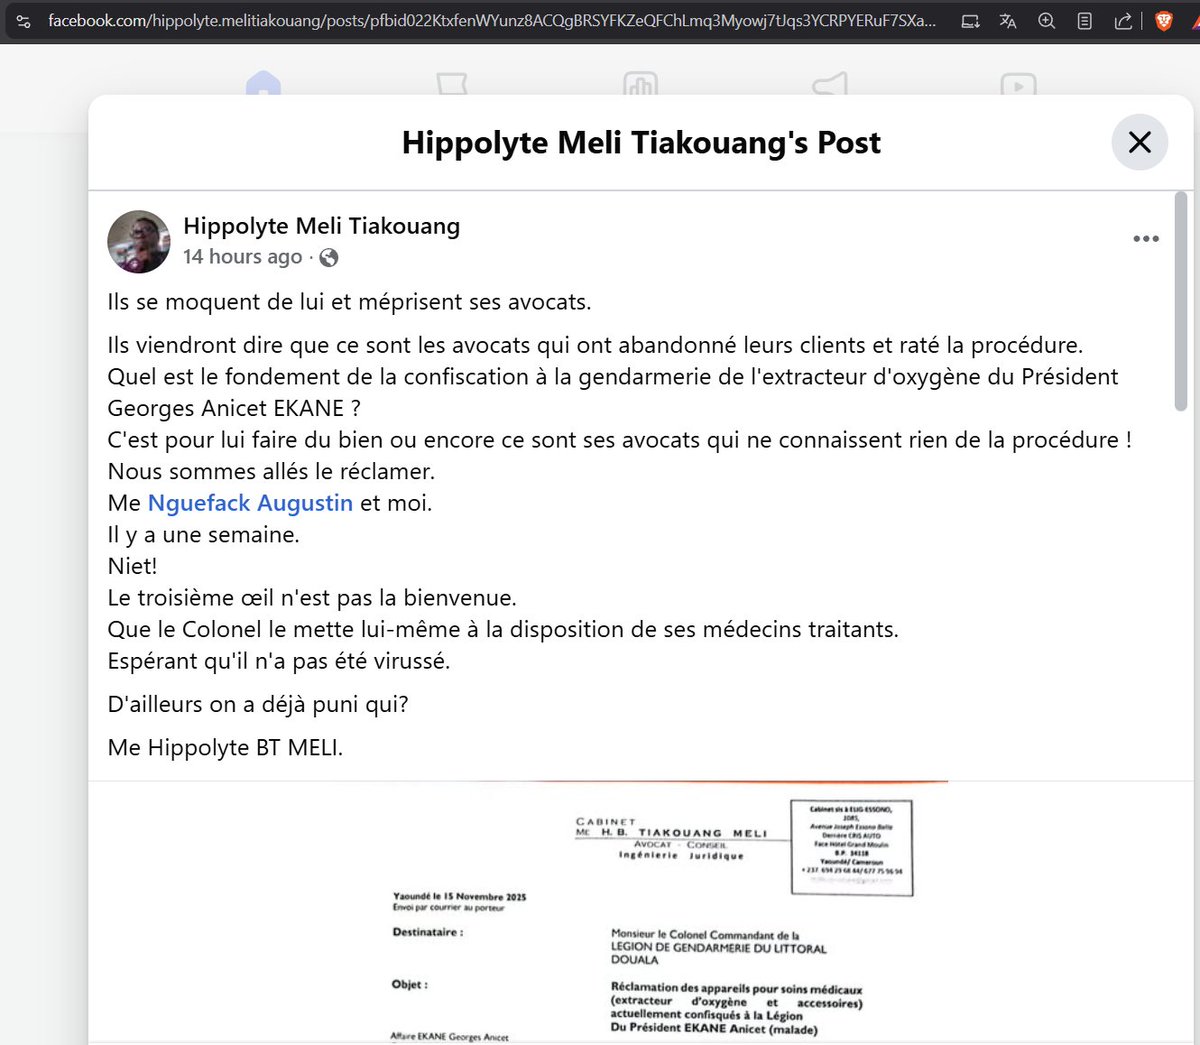Click the boxed cabinet address stamp in letter

point(851,848)
